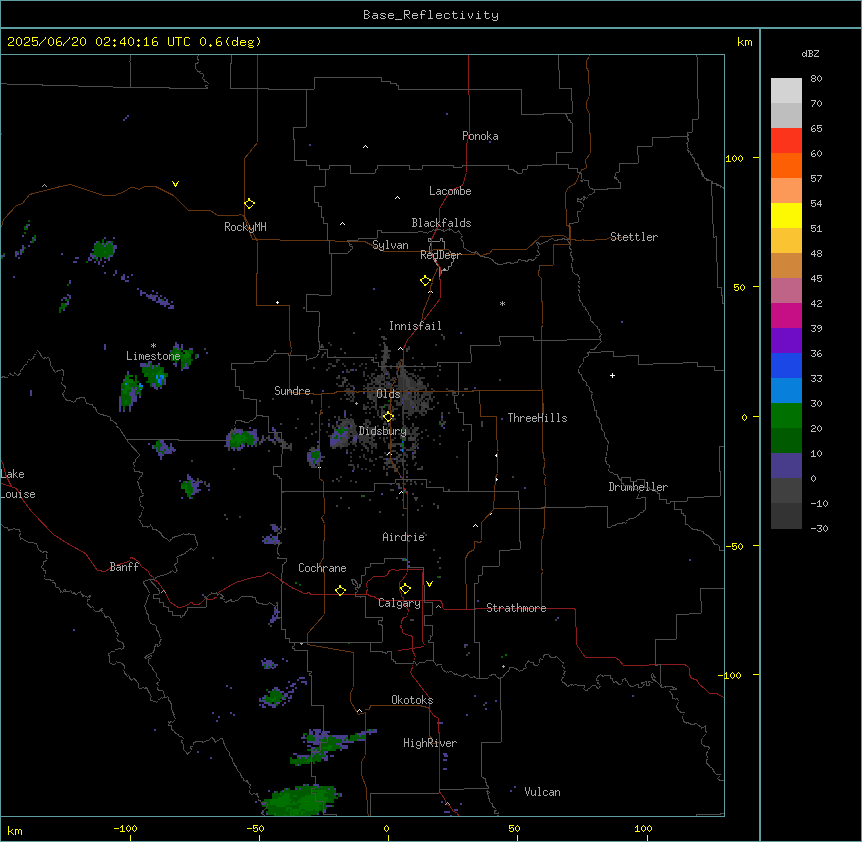Click the light blue 30-33 dBZ swatch
This screenshot has width=862, height=842.
click(x=786, y=390)
